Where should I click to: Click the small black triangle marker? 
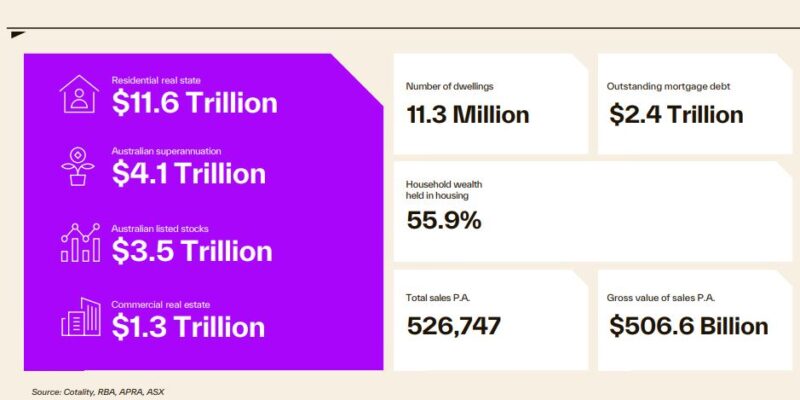(17, 35)
